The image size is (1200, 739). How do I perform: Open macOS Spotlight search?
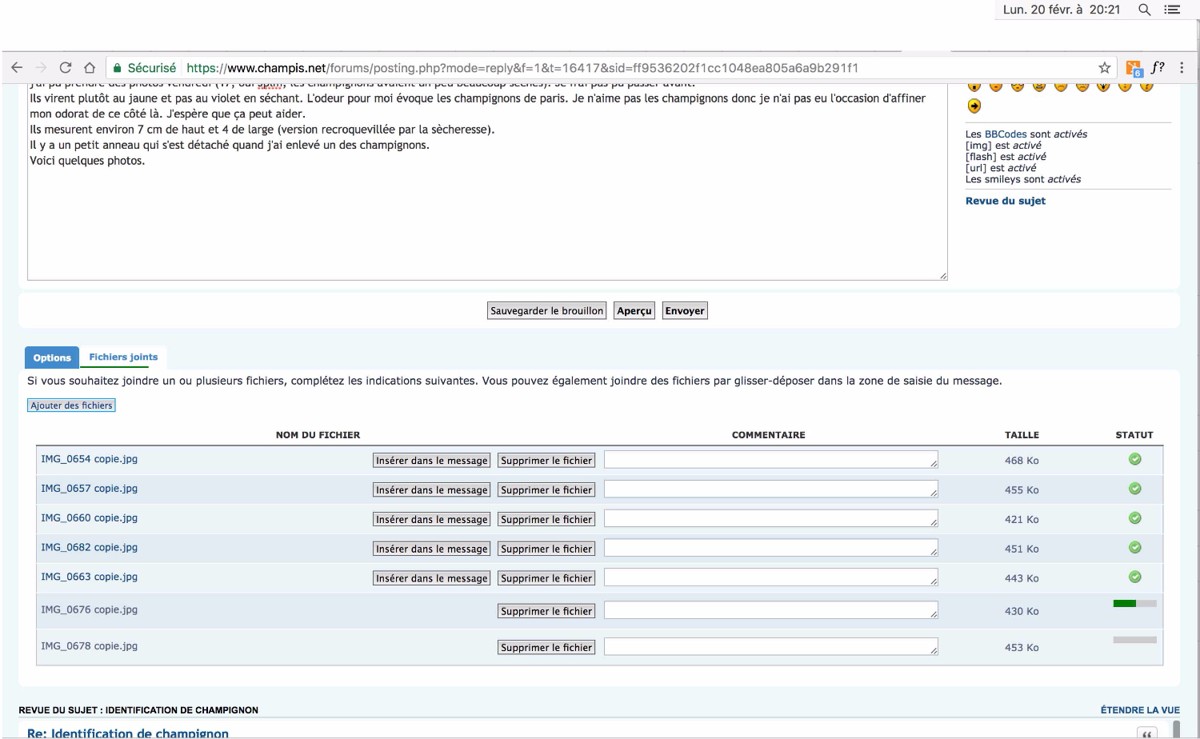point(1145,10)
